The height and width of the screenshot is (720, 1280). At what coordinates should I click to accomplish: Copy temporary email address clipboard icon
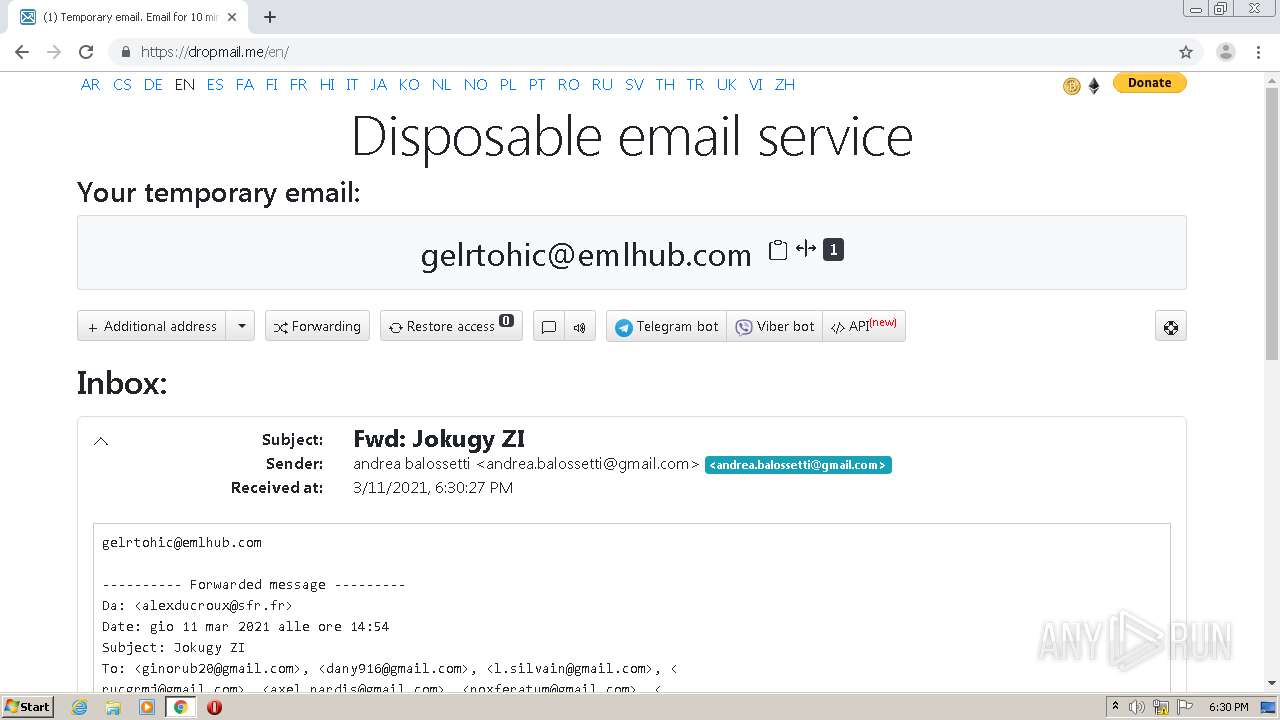click(778, 250)
